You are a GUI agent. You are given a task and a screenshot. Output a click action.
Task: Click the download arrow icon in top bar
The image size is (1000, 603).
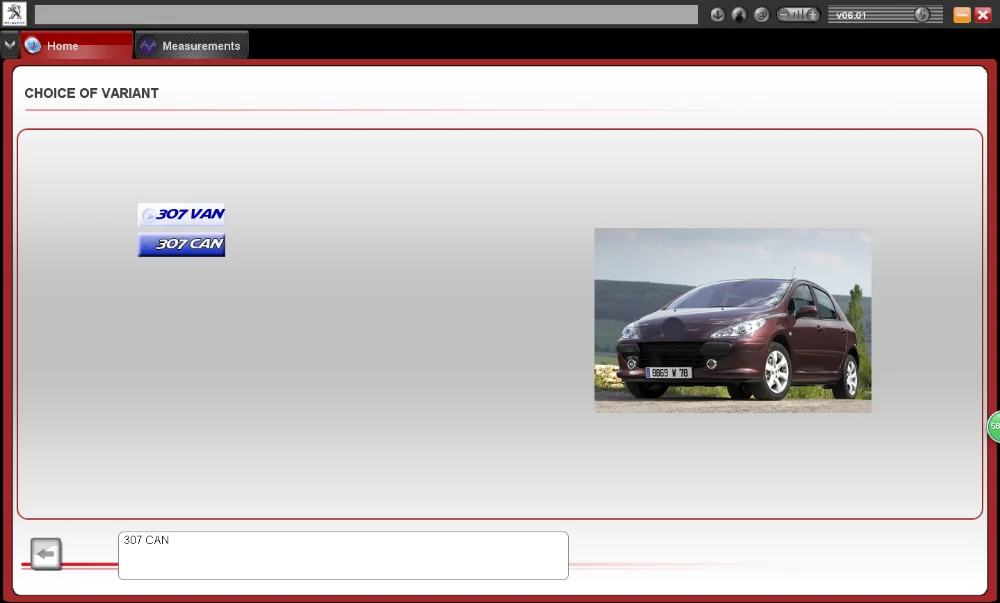coord(717,15)
